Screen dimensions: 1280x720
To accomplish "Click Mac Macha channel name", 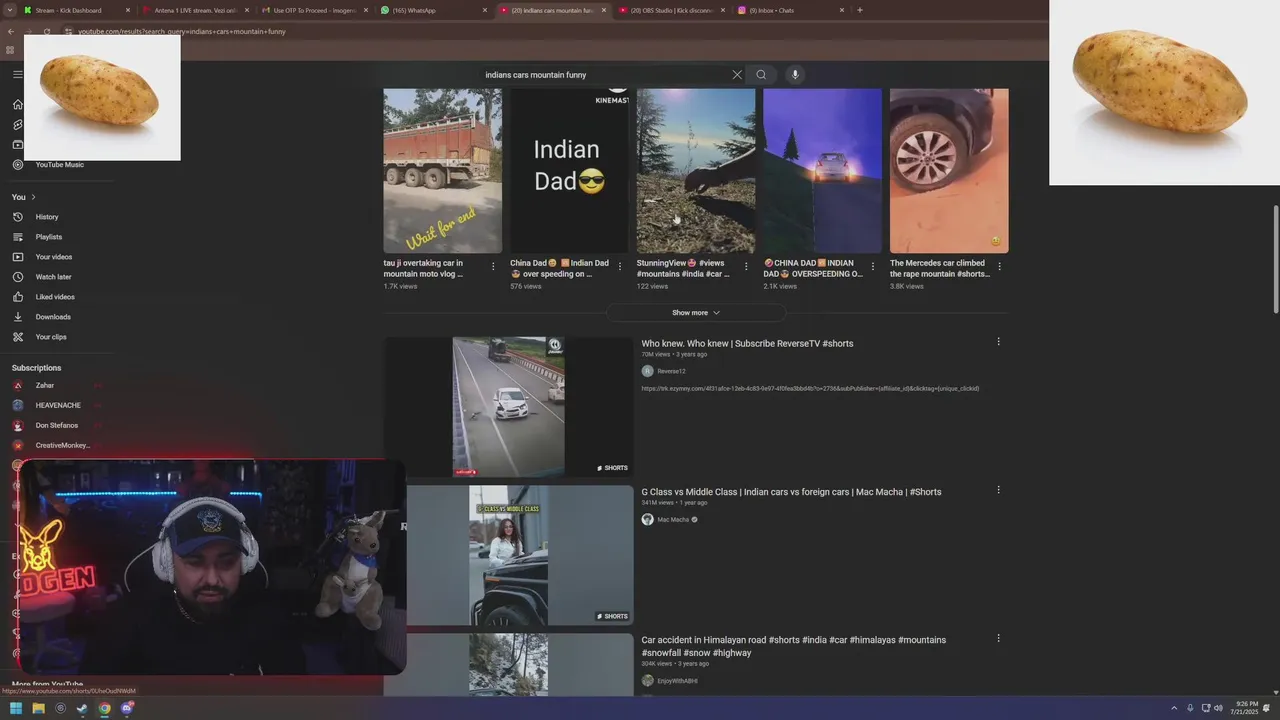I will point(673,520).
